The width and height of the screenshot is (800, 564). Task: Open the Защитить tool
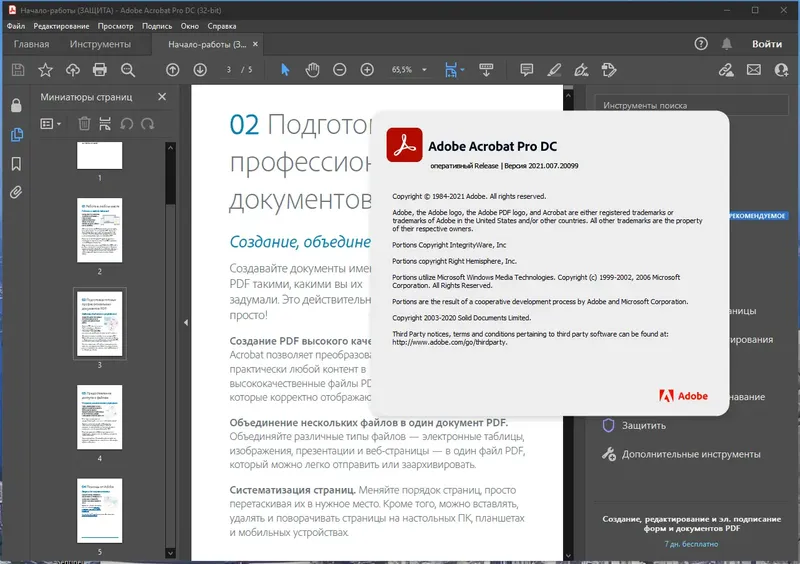(635, 425)
